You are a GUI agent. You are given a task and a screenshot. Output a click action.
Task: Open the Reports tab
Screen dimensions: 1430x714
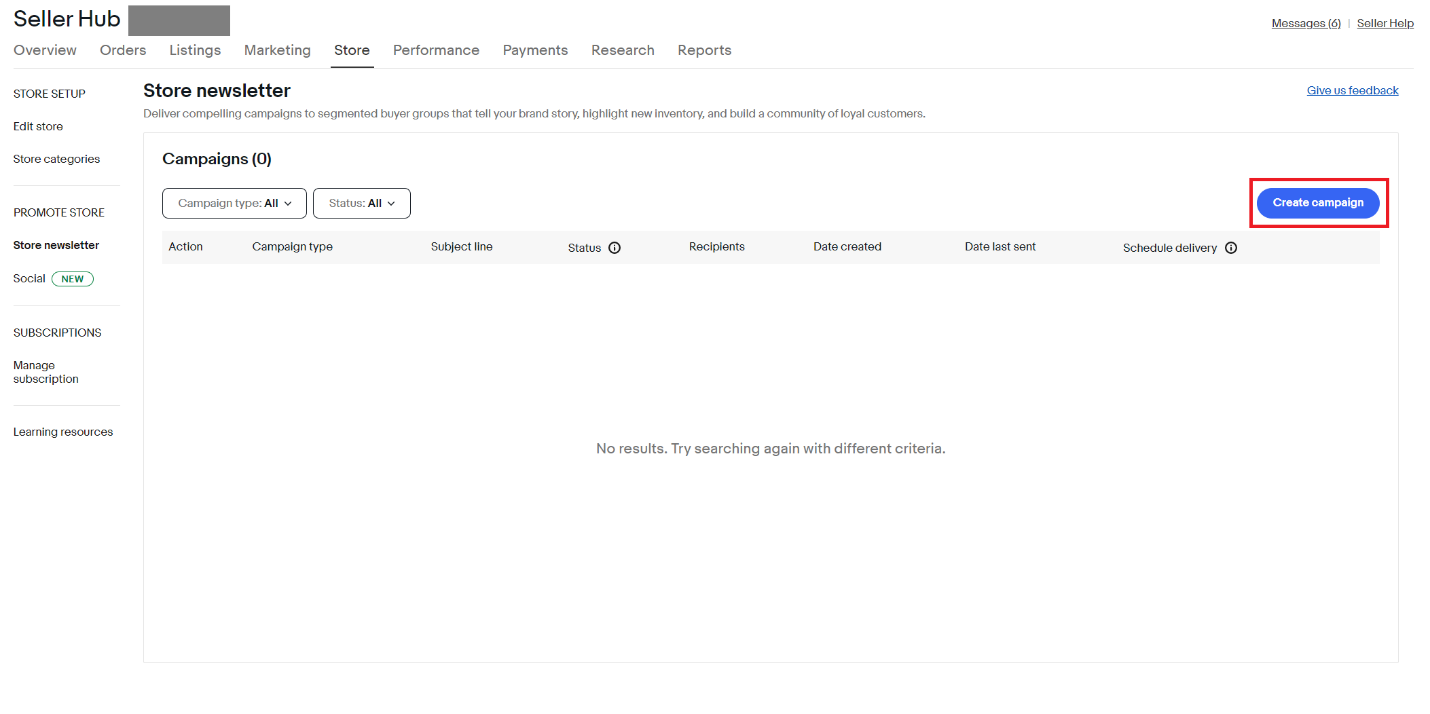click(705, 50)
